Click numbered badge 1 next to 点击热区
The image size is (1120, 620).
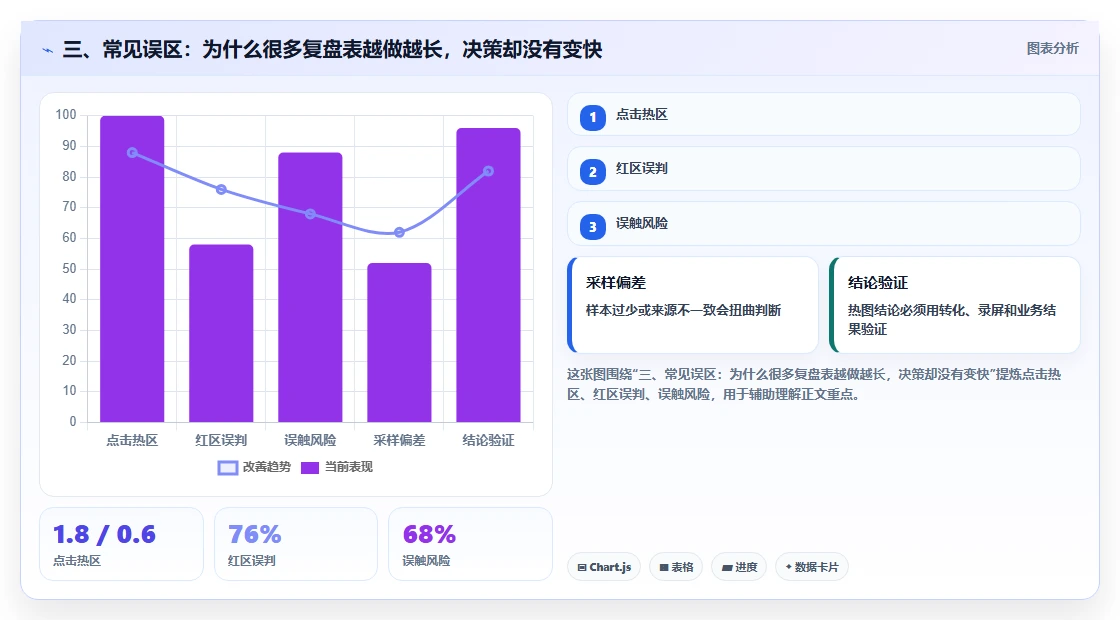tap(593, 117)
